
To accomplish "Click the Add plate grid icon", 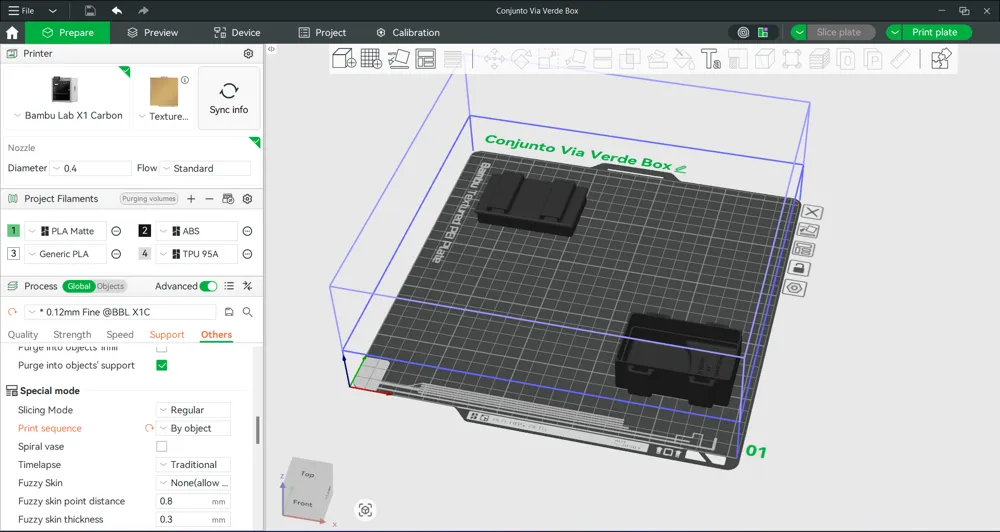I will pyautogui.click(x=371, y=59).
